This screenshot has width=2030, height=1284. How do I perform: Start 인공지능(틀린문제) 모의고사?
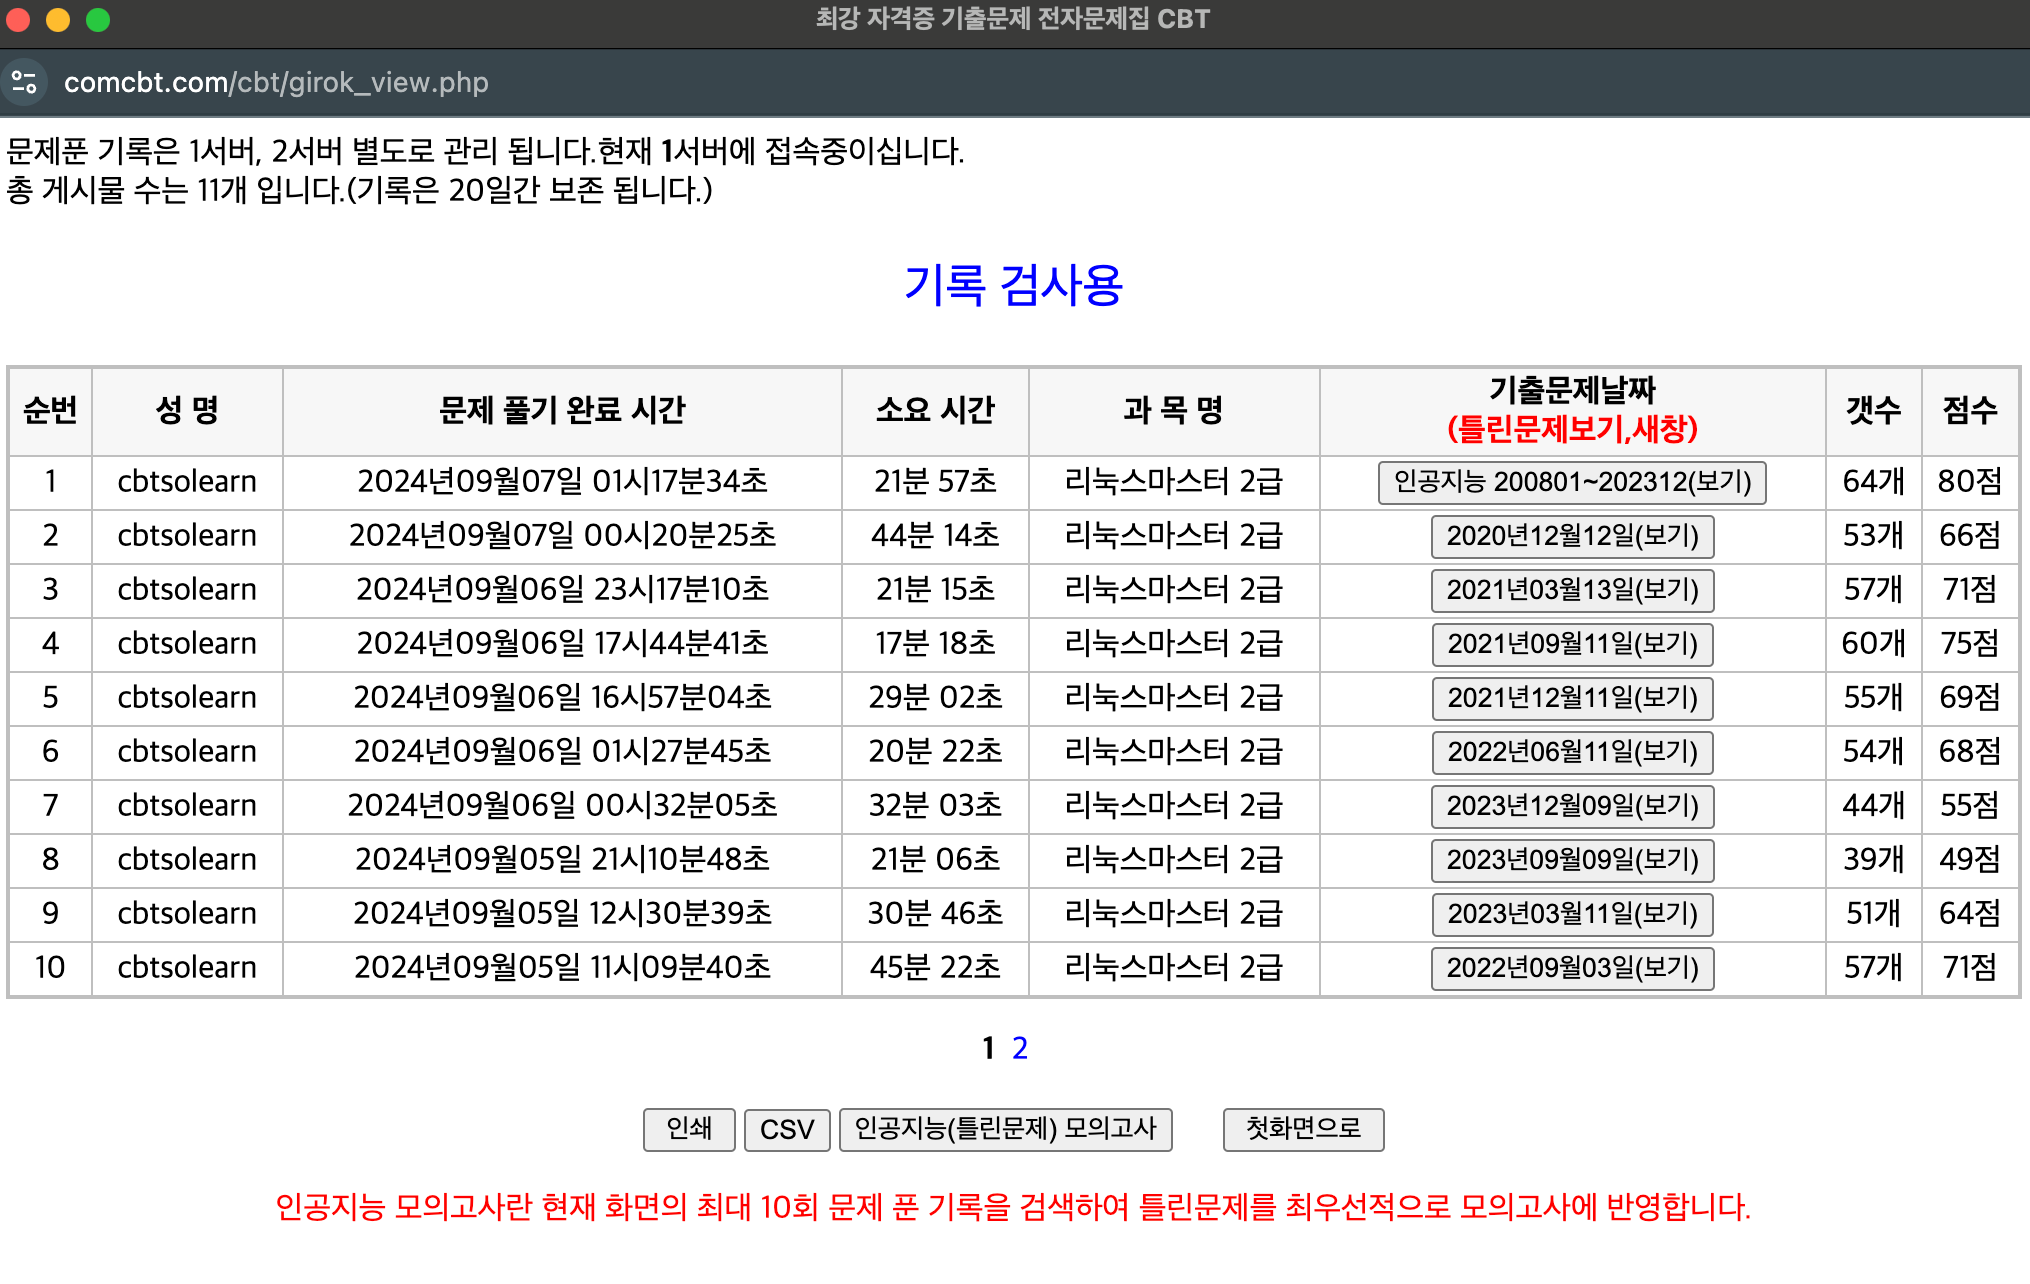click(1004, 1130)
